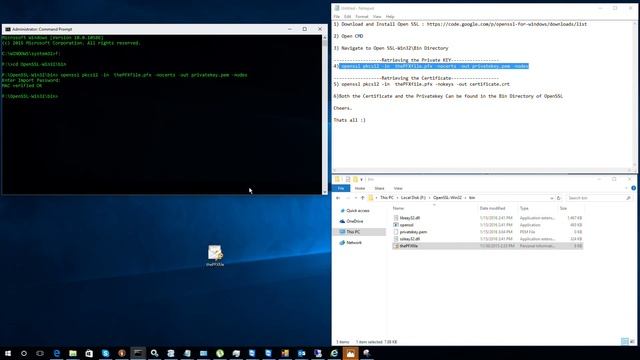The height and width of the screenshot is (360, 640).
Task: Click Properties icon in Explorer quick access toolbar
Action: click(348, 179)
